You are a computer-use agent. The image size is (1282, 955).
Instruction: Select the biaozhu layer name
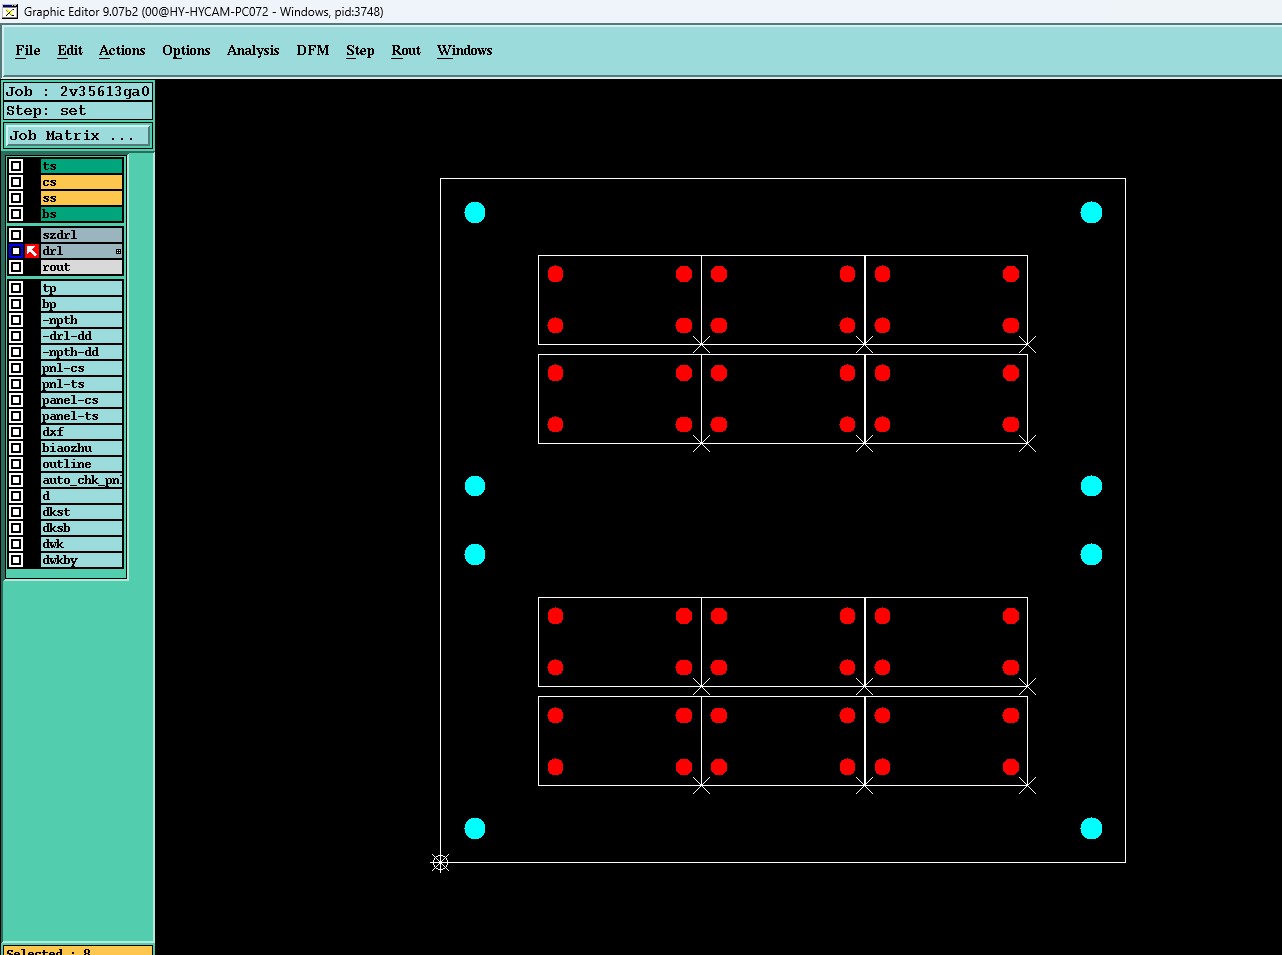coord(82,448)
